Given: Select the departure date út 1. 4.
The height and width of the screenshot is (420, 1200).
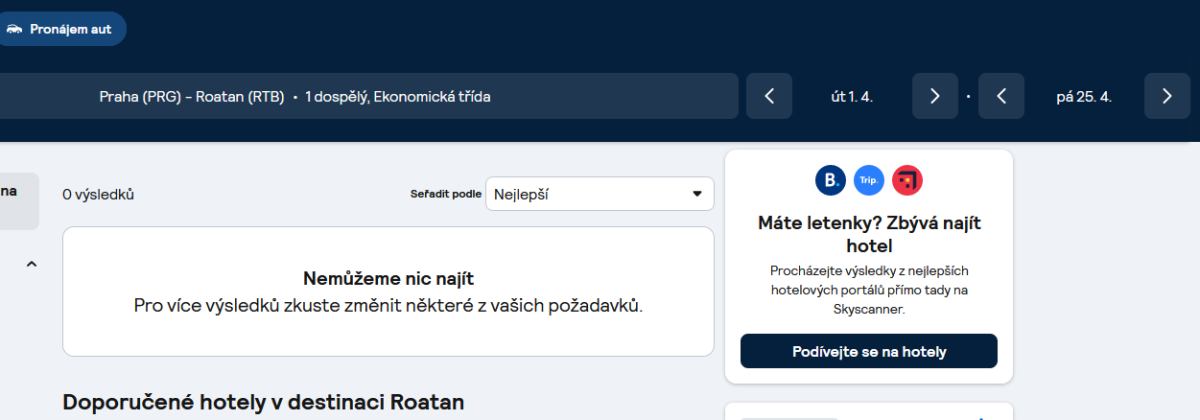Looking at the screenshot, I should click(x=852, y=97).
